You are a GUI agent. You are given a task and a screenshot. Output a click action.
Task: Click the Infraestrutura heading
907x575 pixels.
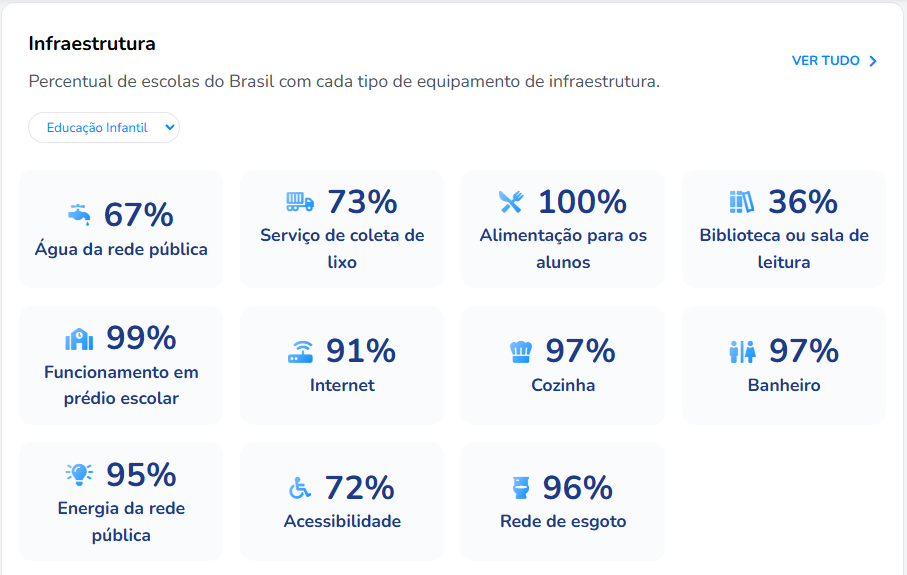(x=92, y=44)
